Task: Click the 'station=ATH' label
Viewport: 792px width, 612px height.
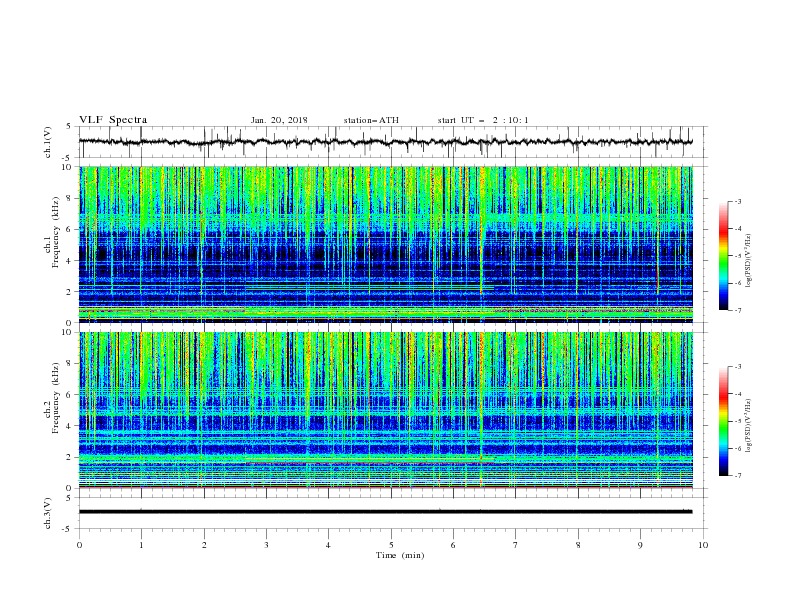Action: 371,120
